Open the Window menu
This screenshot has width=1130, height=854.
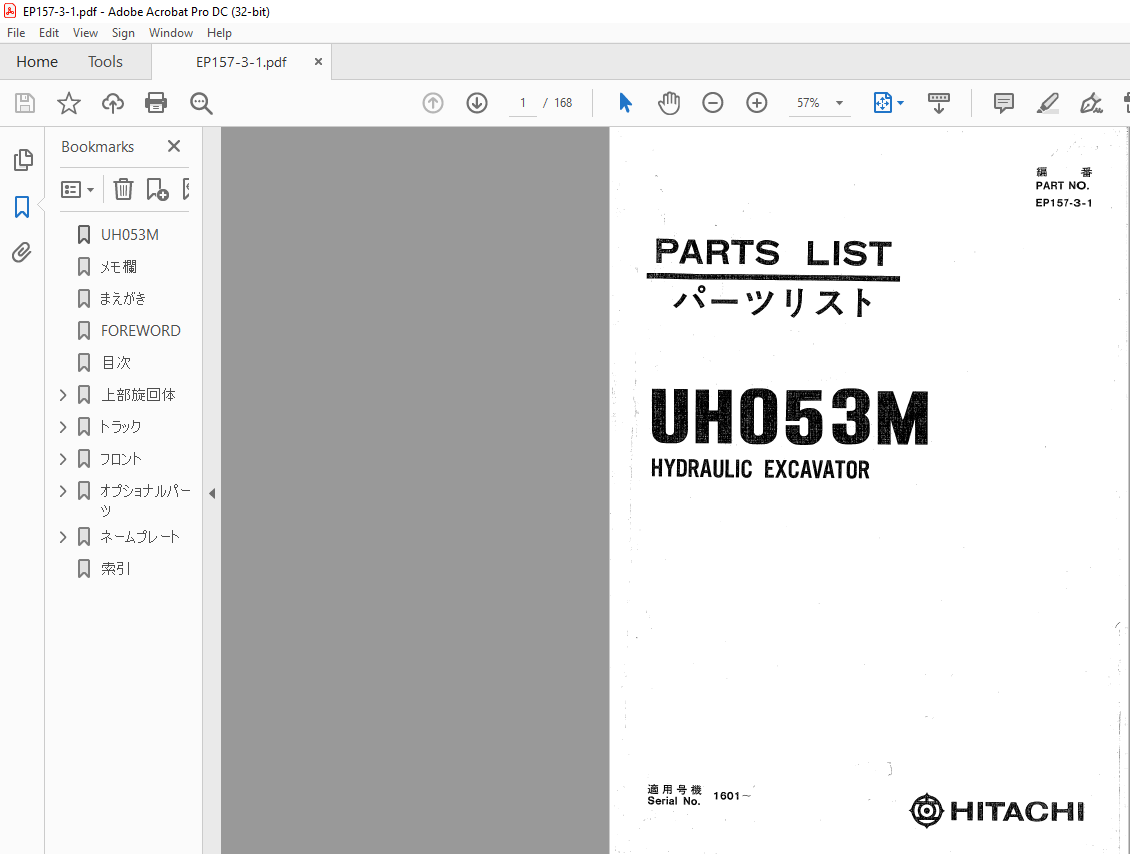coord(171,33)
